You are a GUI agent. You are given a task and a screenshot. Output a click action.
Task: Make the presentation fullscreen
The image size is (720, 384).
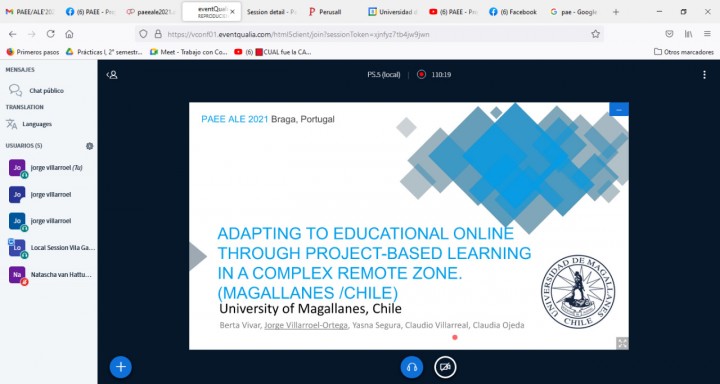[622, 343]
